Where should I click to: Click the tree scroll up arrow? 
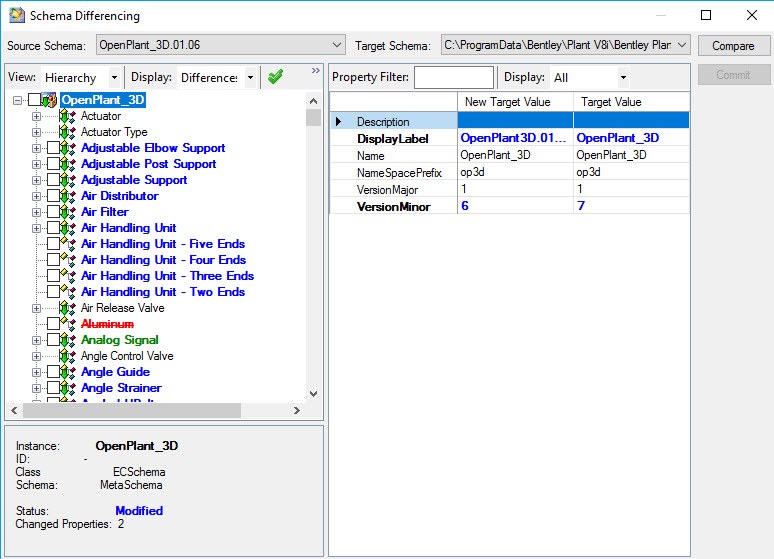(x=313, y=101)
